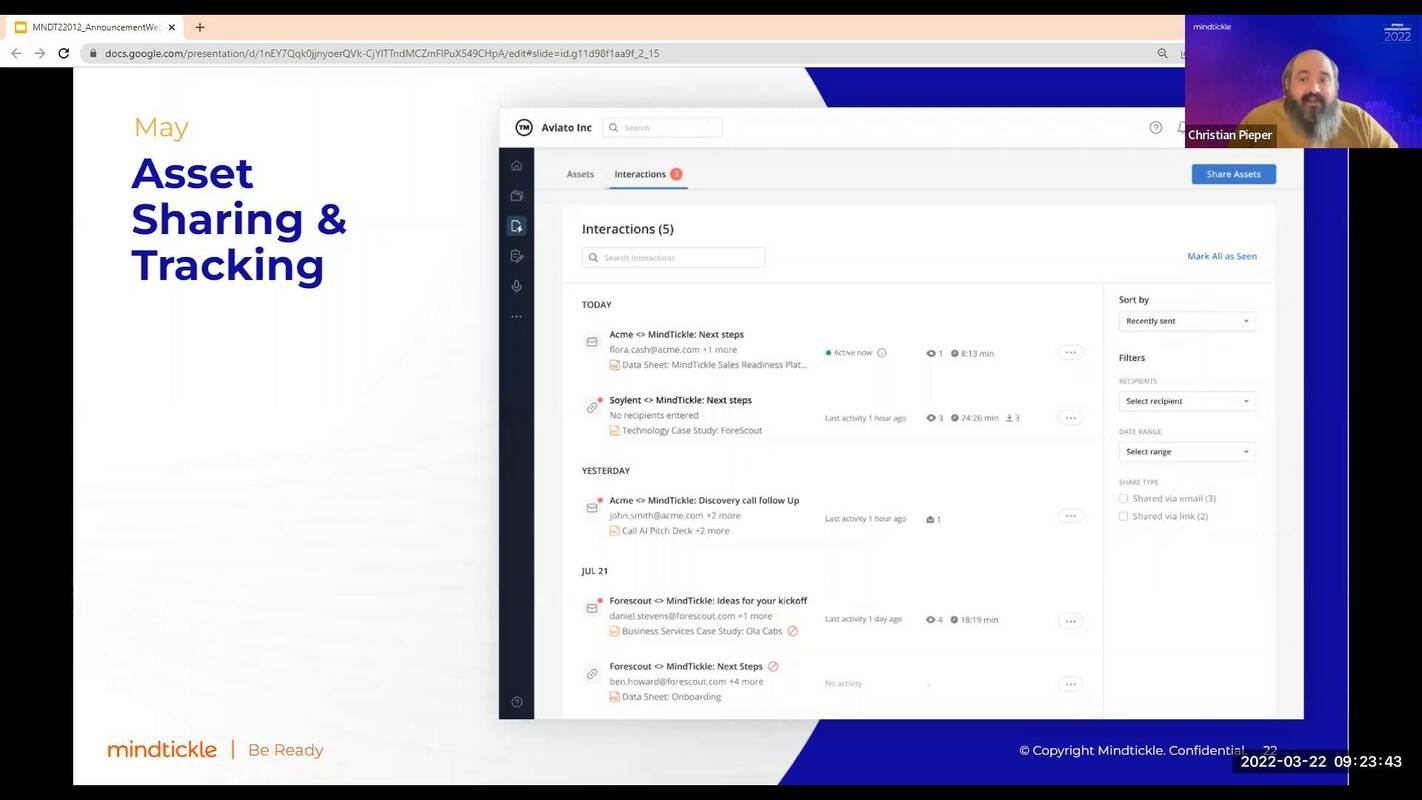
Task: Click the Mark All as Seen link
Action: click(1221, 257)
